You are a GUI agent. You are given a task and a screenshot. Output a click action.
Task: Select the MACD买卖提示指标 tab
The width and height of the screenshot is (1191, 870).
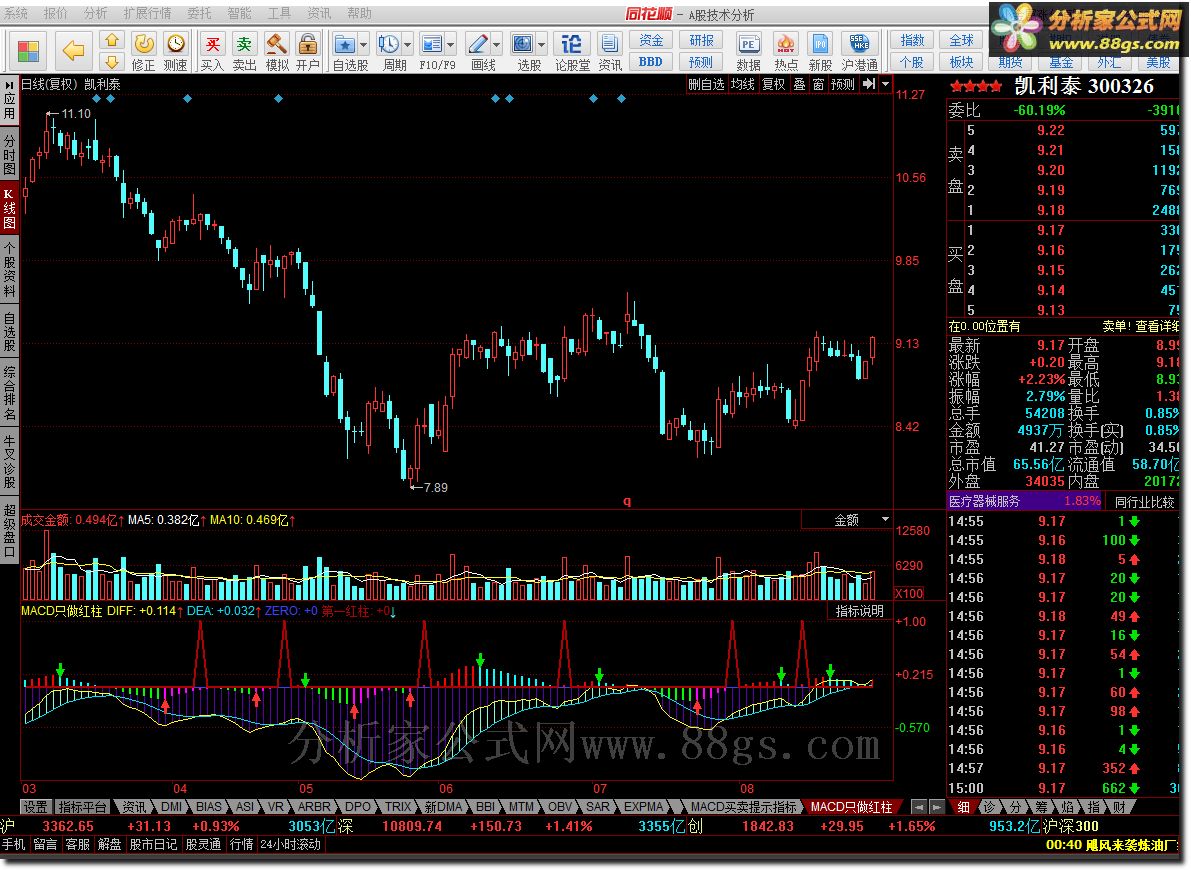[x=744, y=807]
